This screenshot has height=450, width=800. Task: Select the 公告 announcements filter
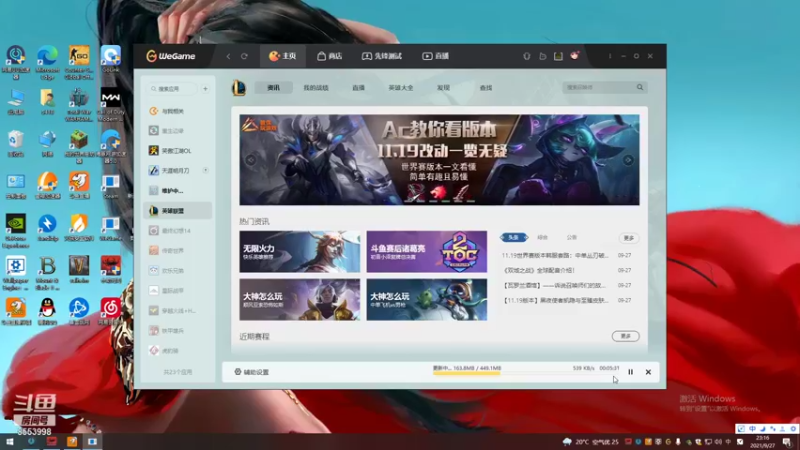[x=571, y=237]
